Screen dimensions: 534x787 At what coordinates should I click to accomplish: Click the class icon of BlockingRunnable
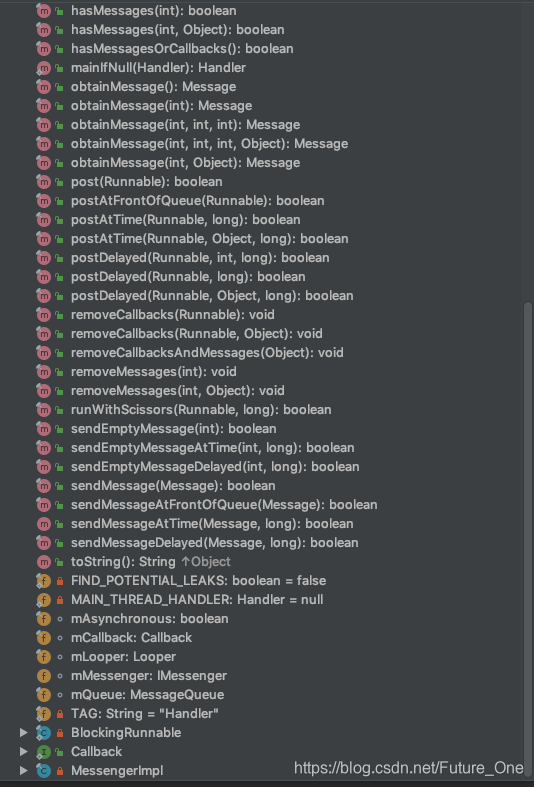click(44, 732)
